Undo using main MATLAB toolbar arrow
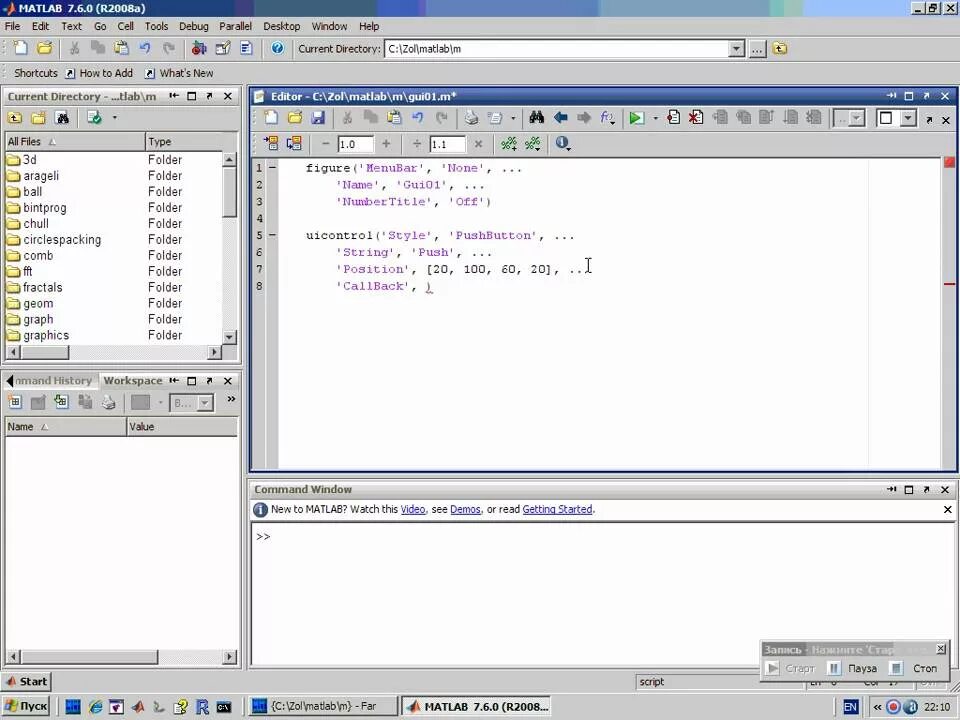The image size is (960, 720). (145, 48)
